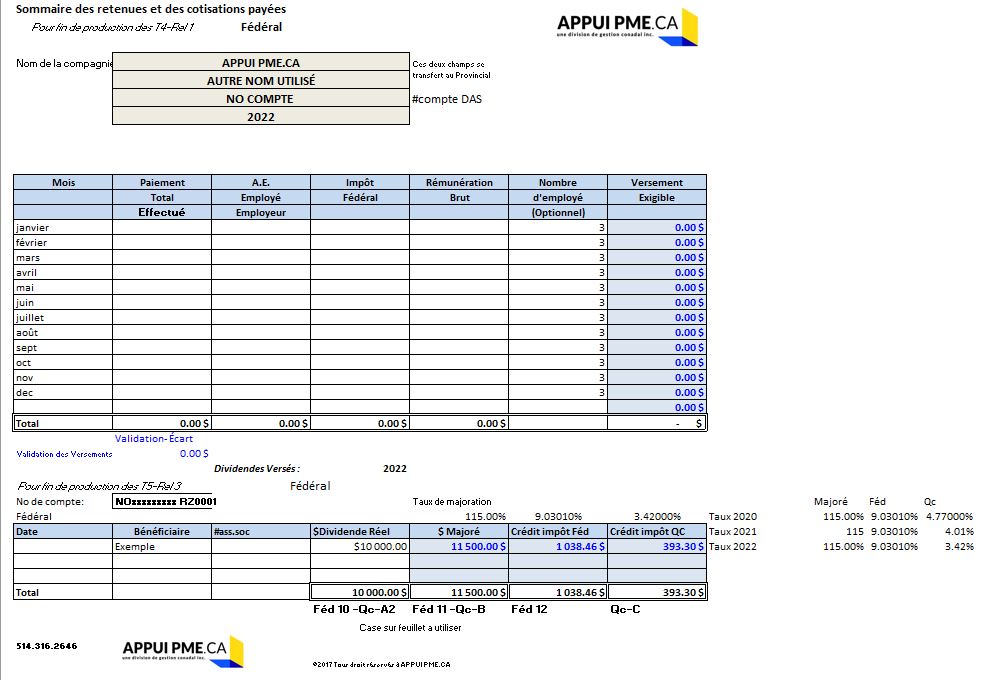
Task: Click the Impôt Fédéral cell for mars
Action: pyautogui.click(x=360, y=258)
